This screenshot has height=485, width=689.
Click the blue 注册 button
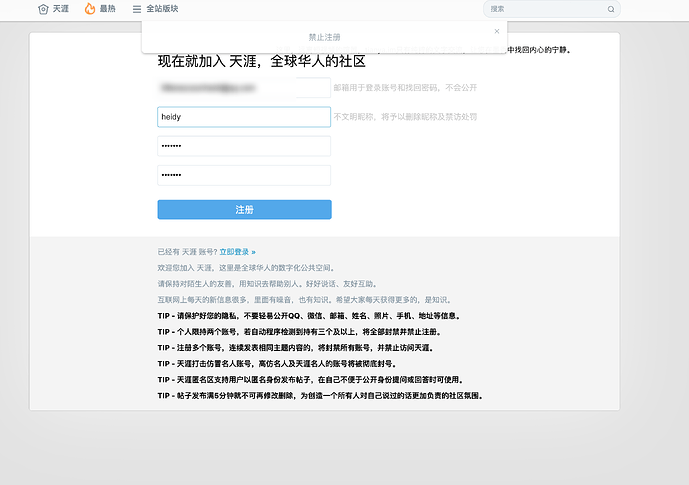(x=244, y=210)
